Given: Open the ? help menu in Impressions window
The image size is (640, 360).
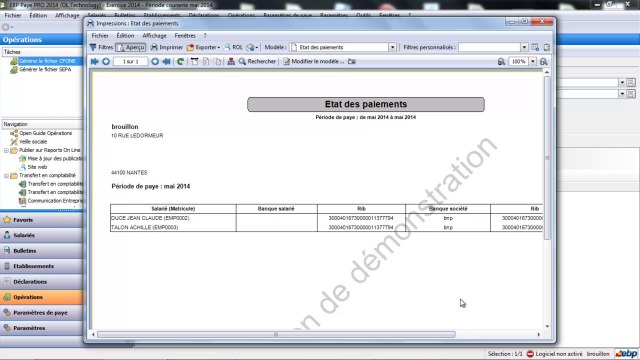Looking at the screenshot, I should coord(205,36).
